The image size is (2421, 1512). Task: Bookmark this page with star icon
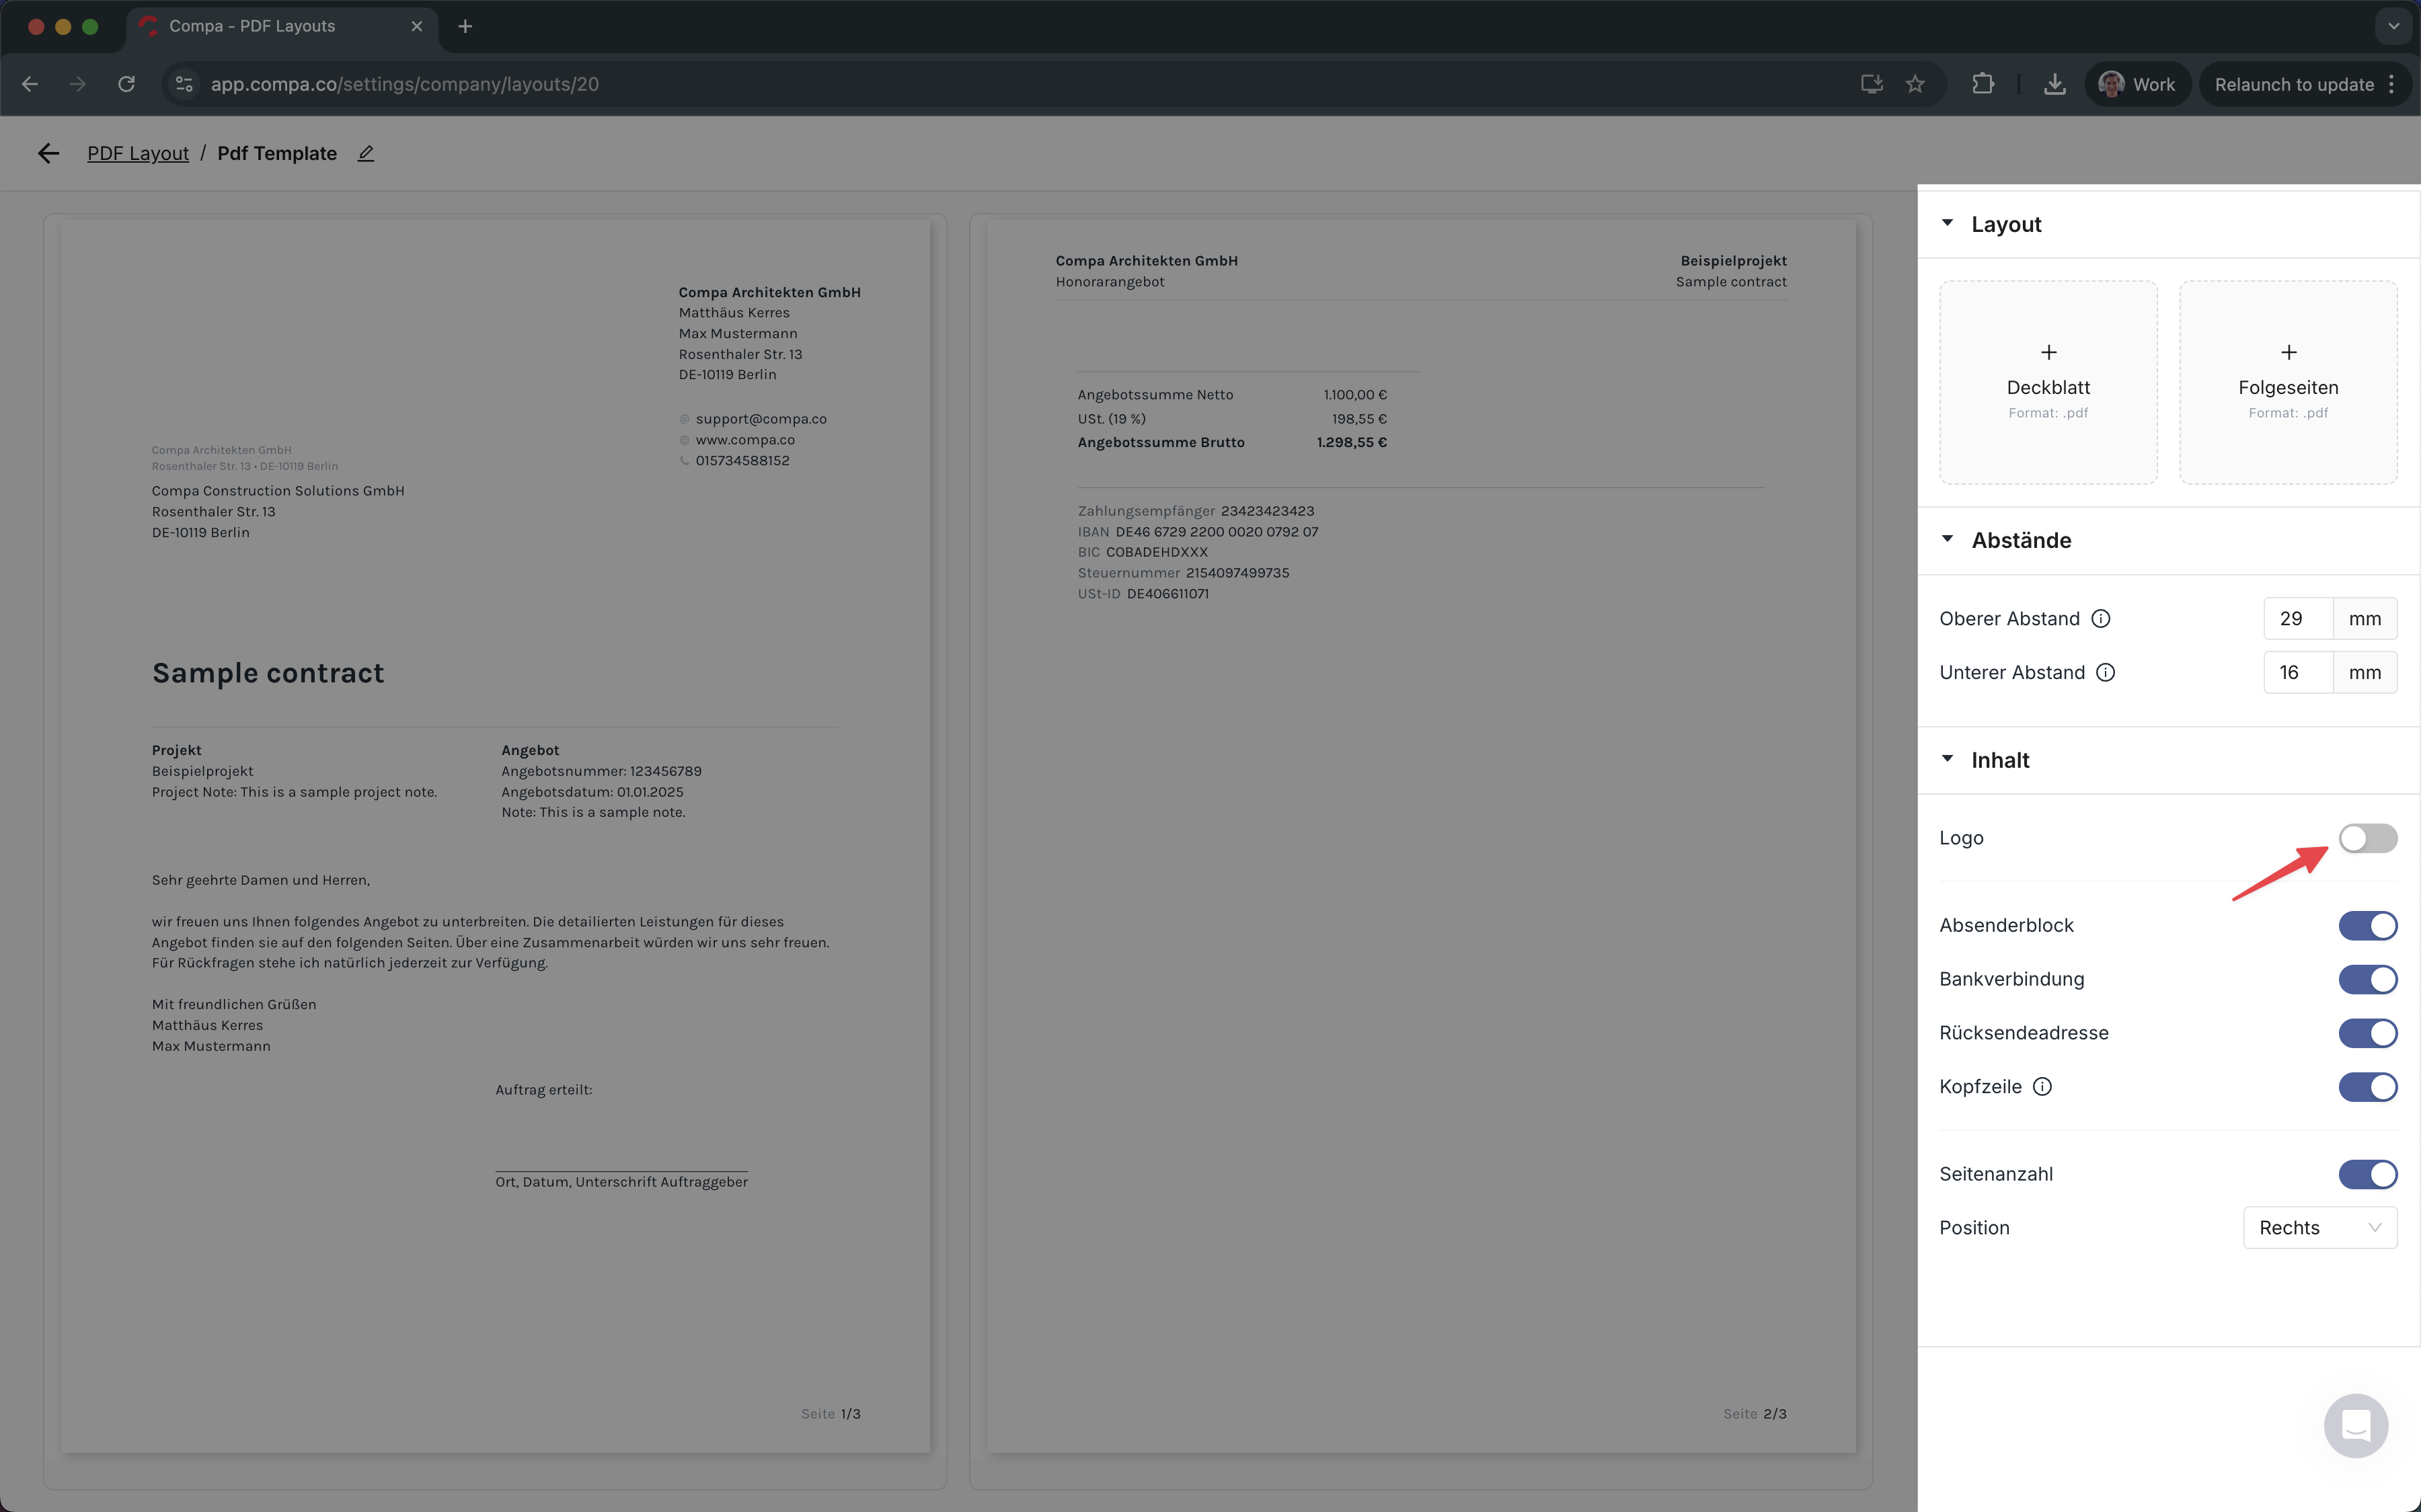coord(1915,84)
